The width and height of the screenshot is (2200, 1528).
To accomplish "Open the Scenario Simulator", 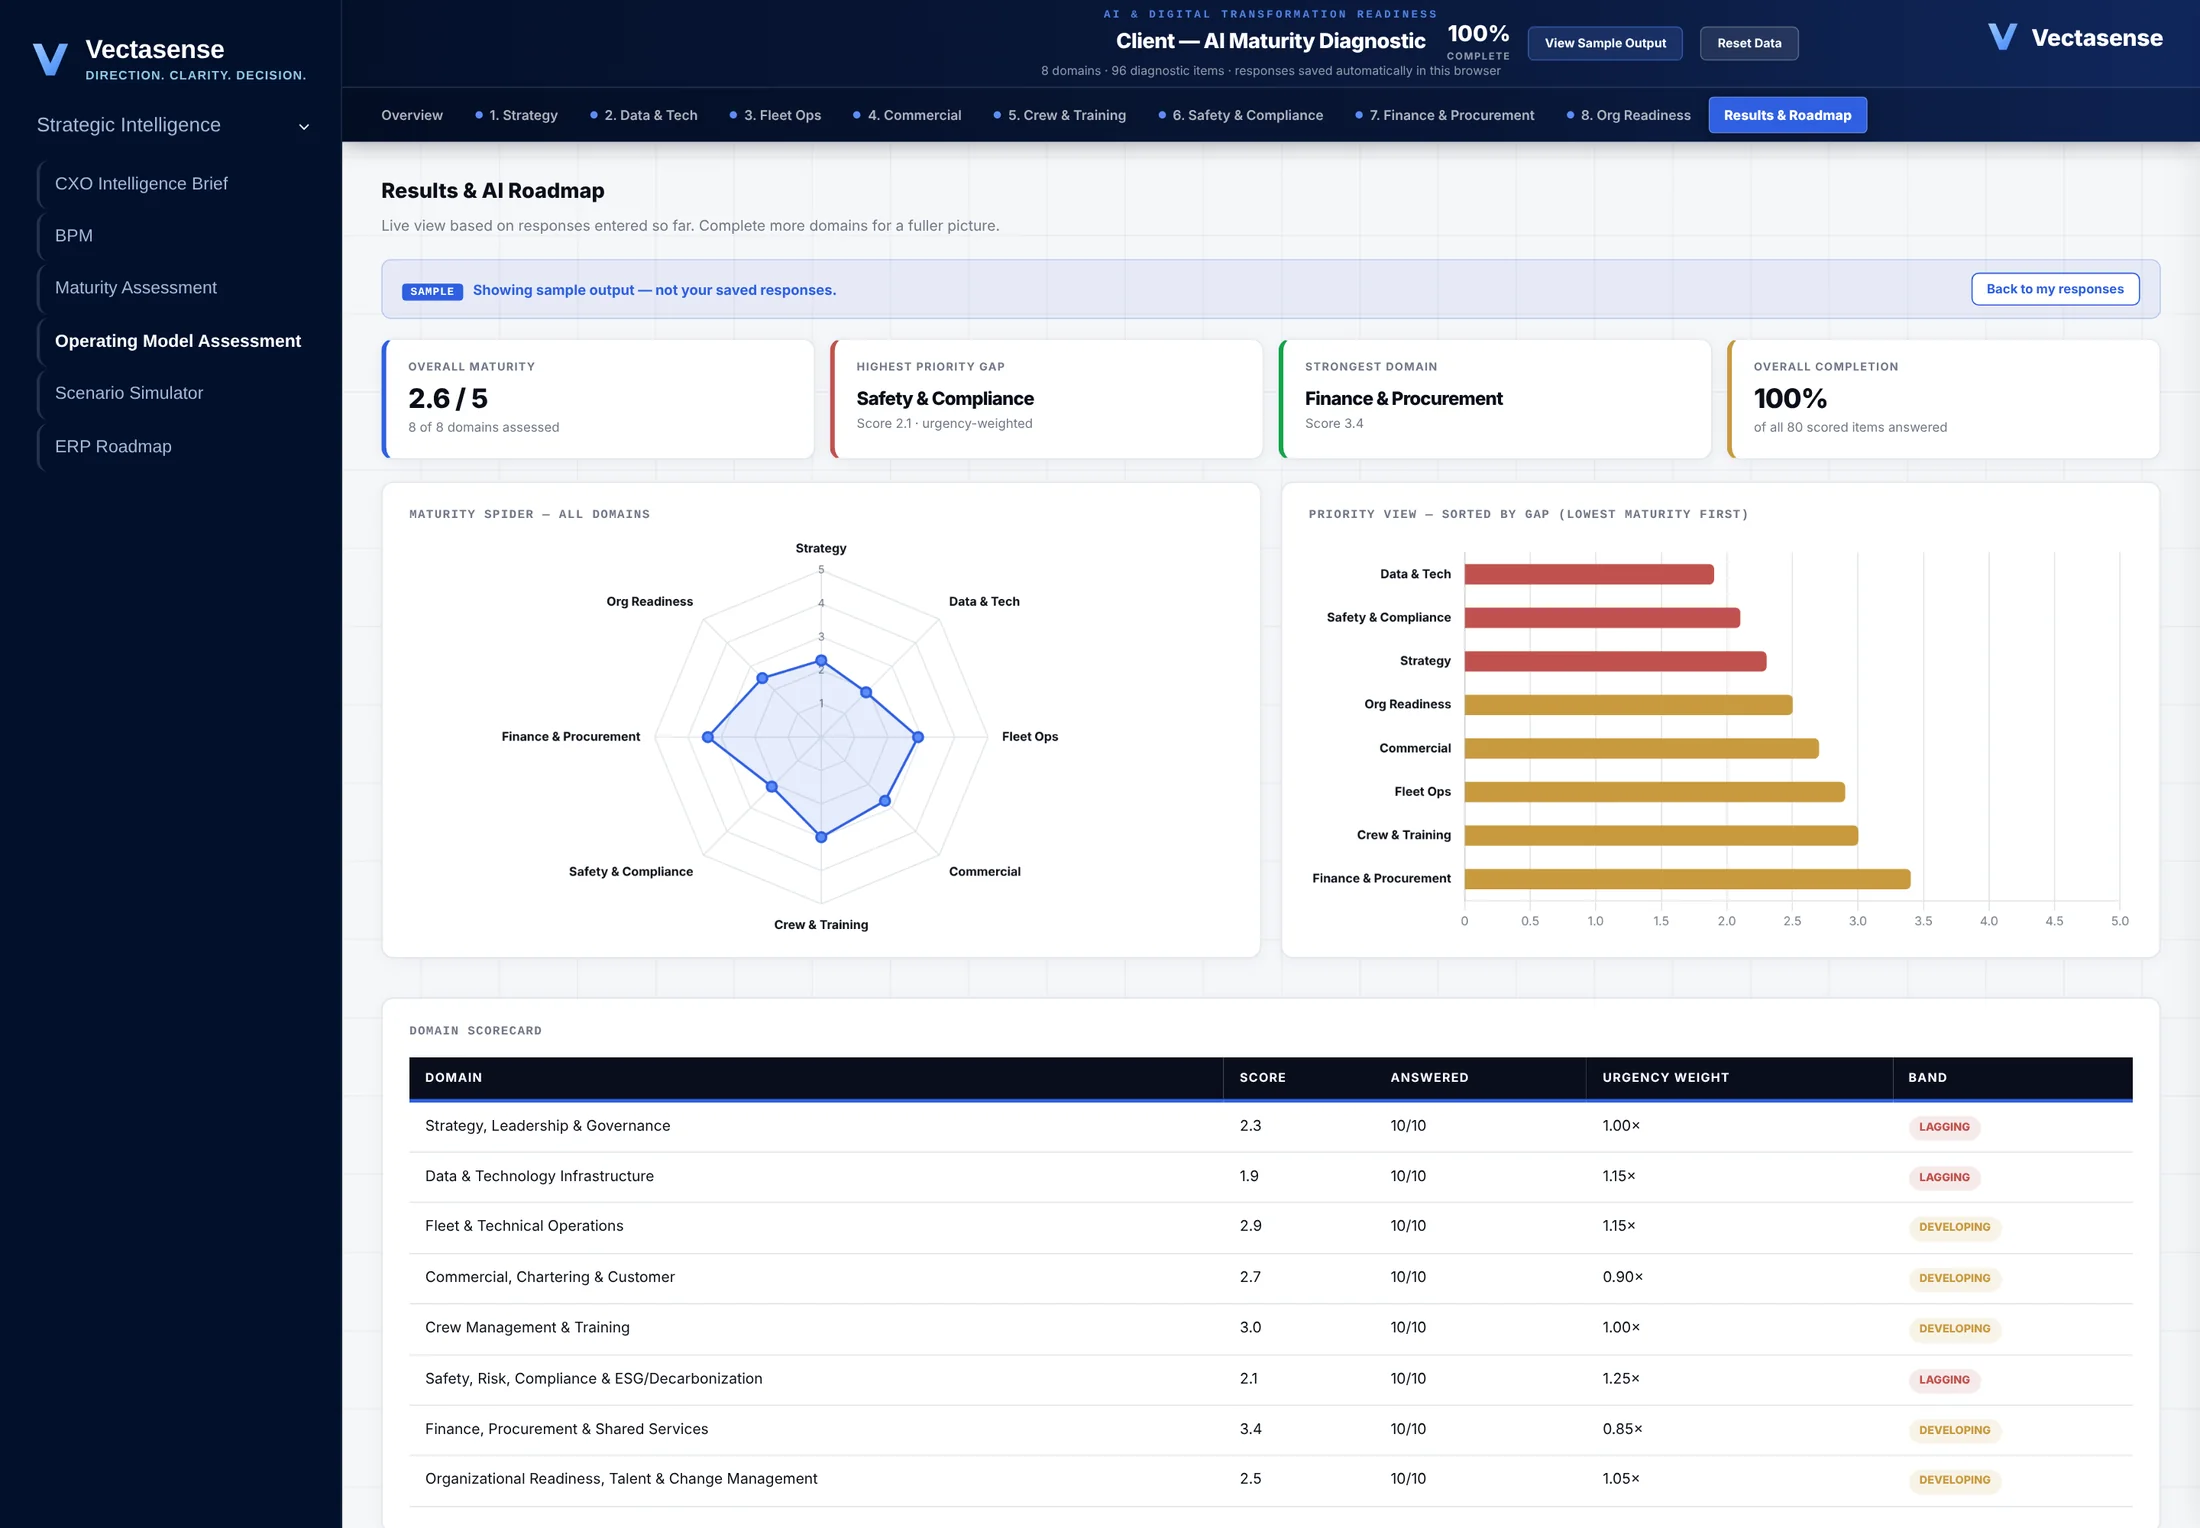I will click(129, 393).
